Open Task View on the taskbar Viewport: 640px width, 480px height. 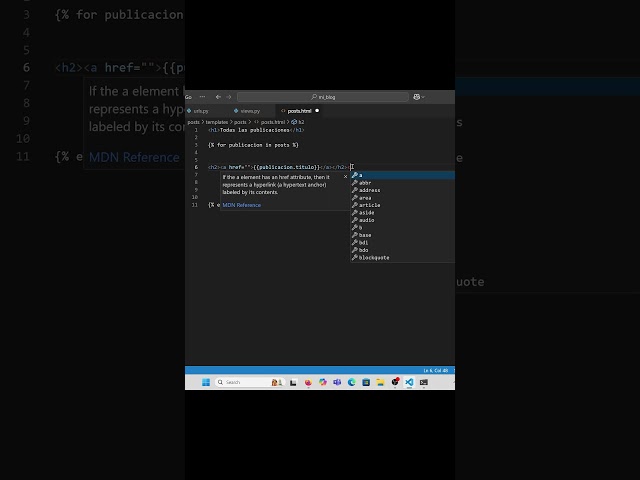[293, 382]
